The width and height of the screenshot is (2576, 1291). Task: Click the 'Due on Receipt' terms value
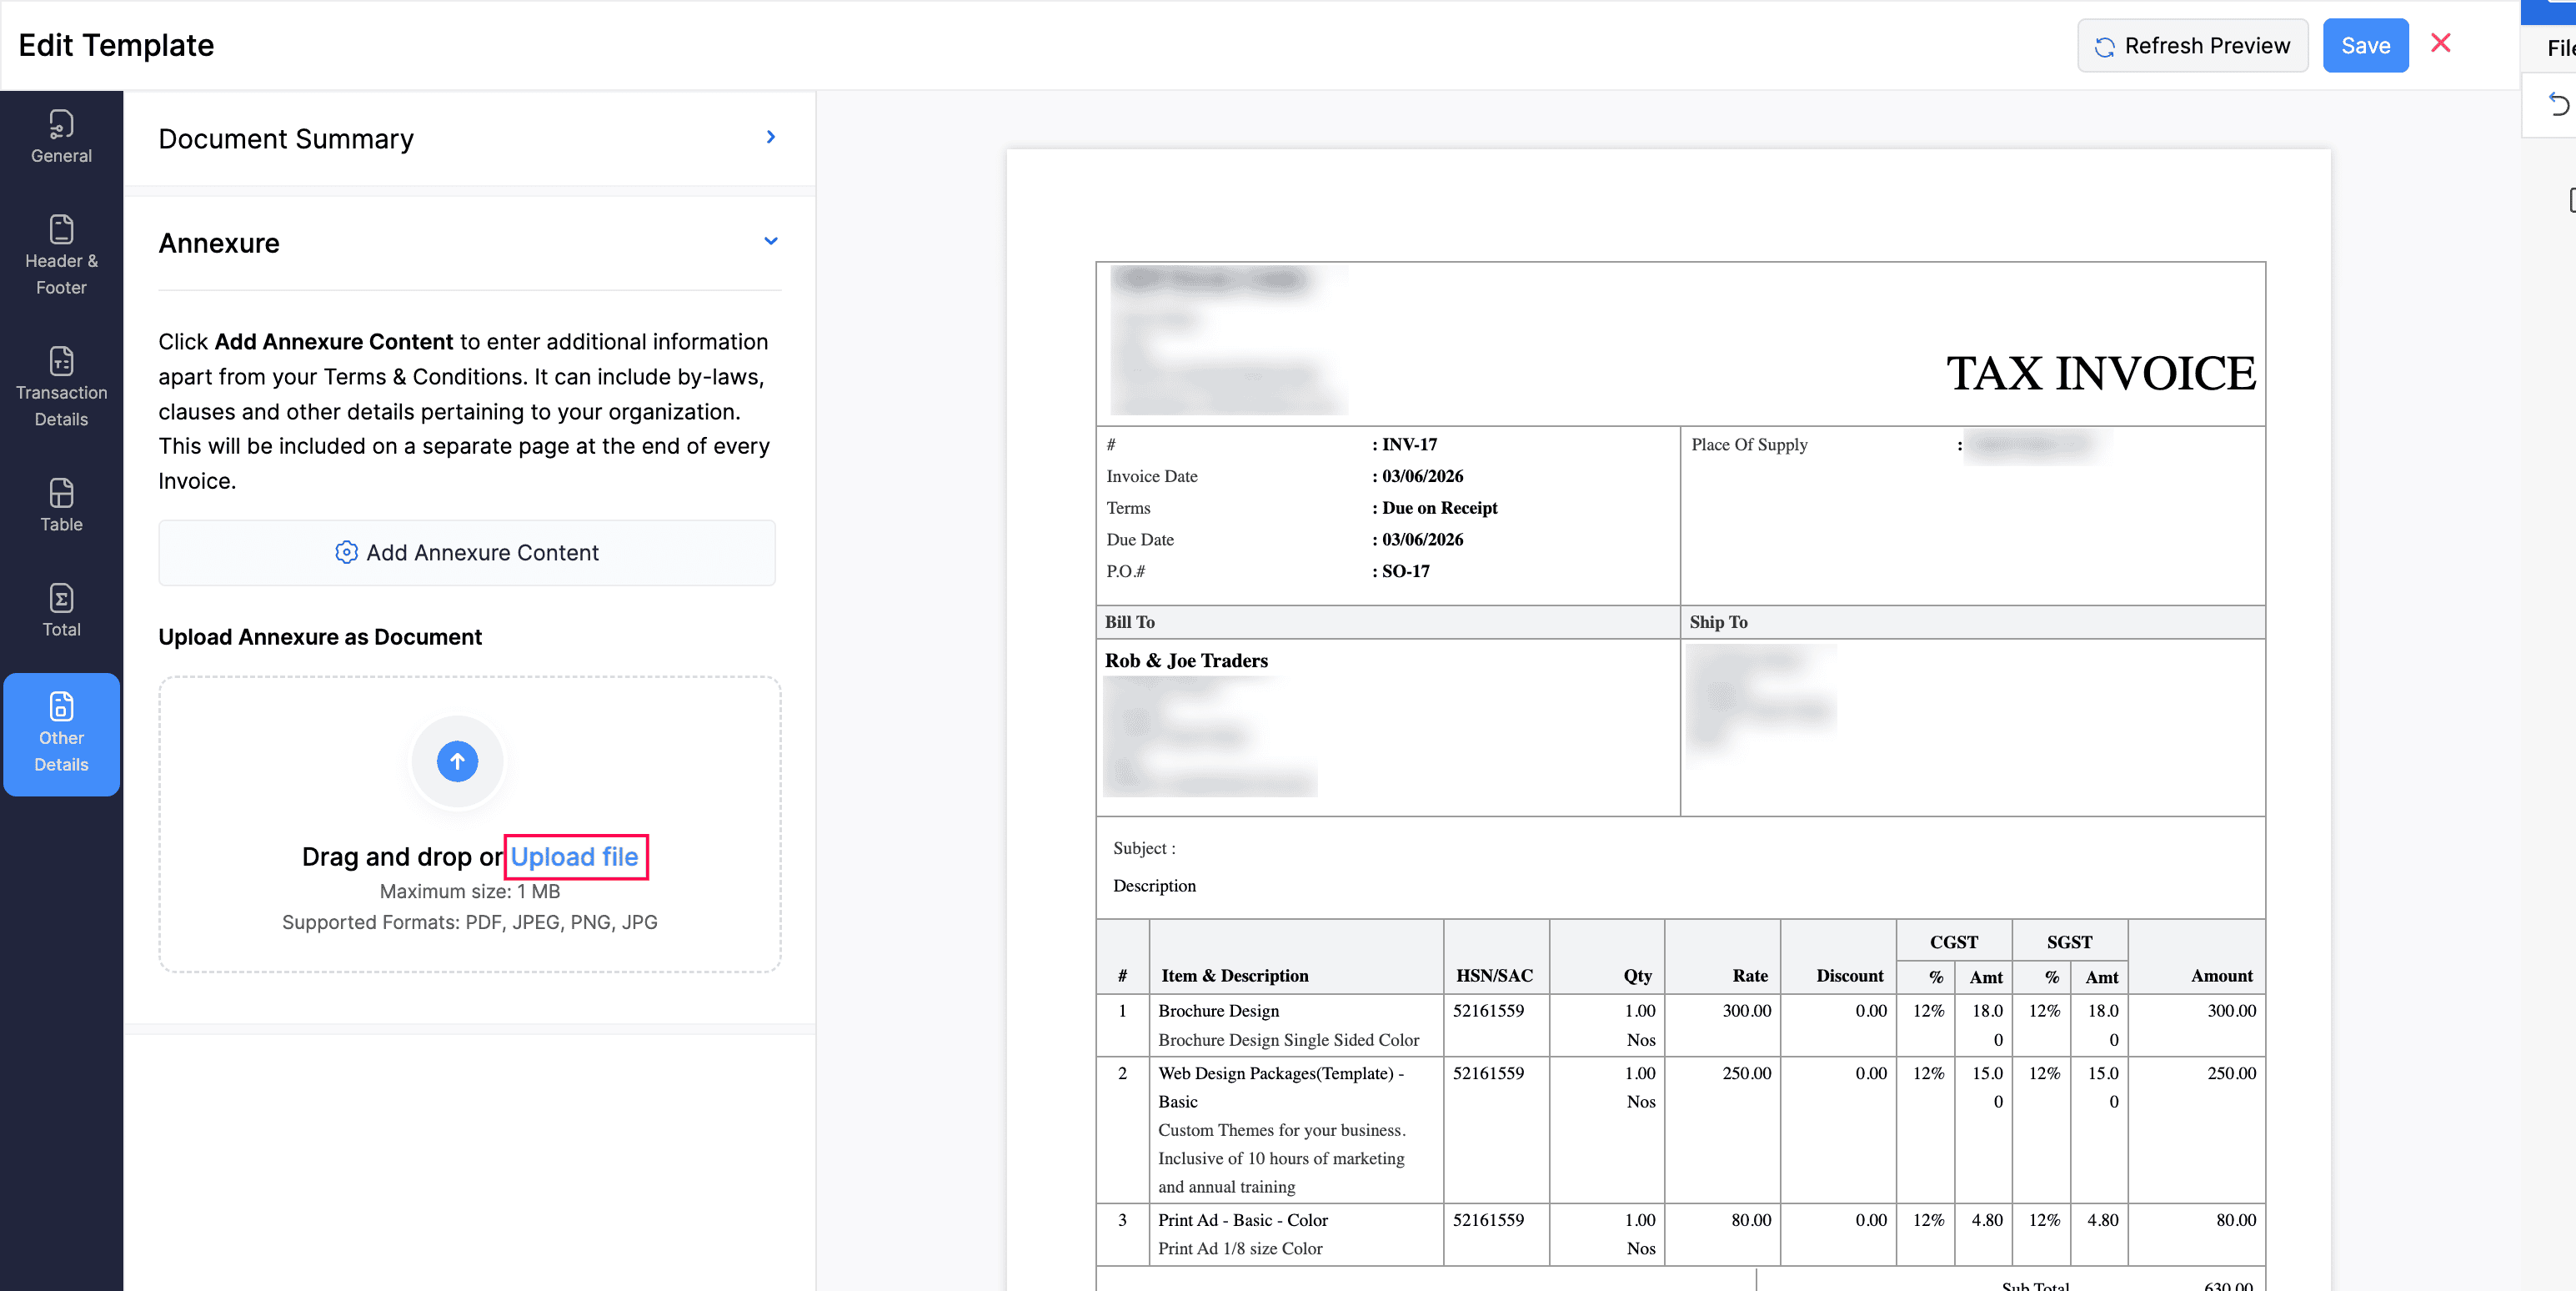[x=1439, y=508]
